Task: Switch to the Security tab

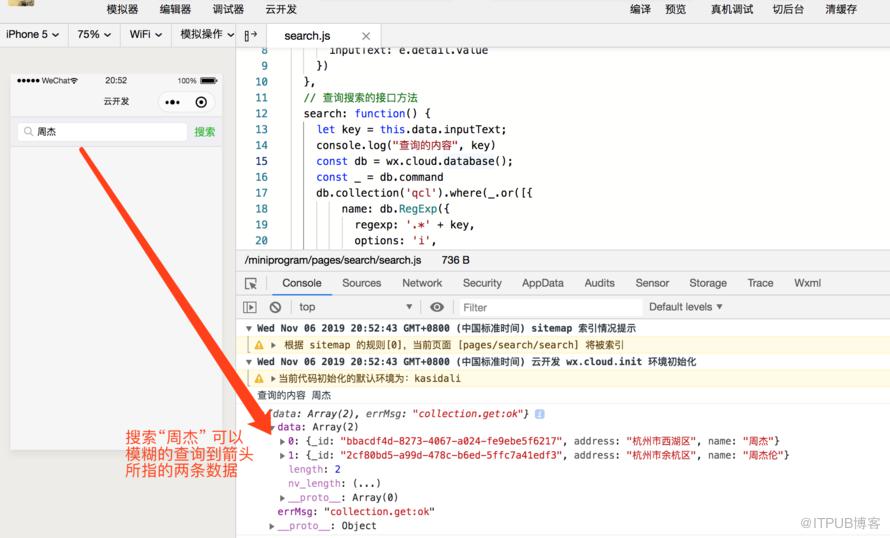Action: pyautogui.click(x=482, y=283)
